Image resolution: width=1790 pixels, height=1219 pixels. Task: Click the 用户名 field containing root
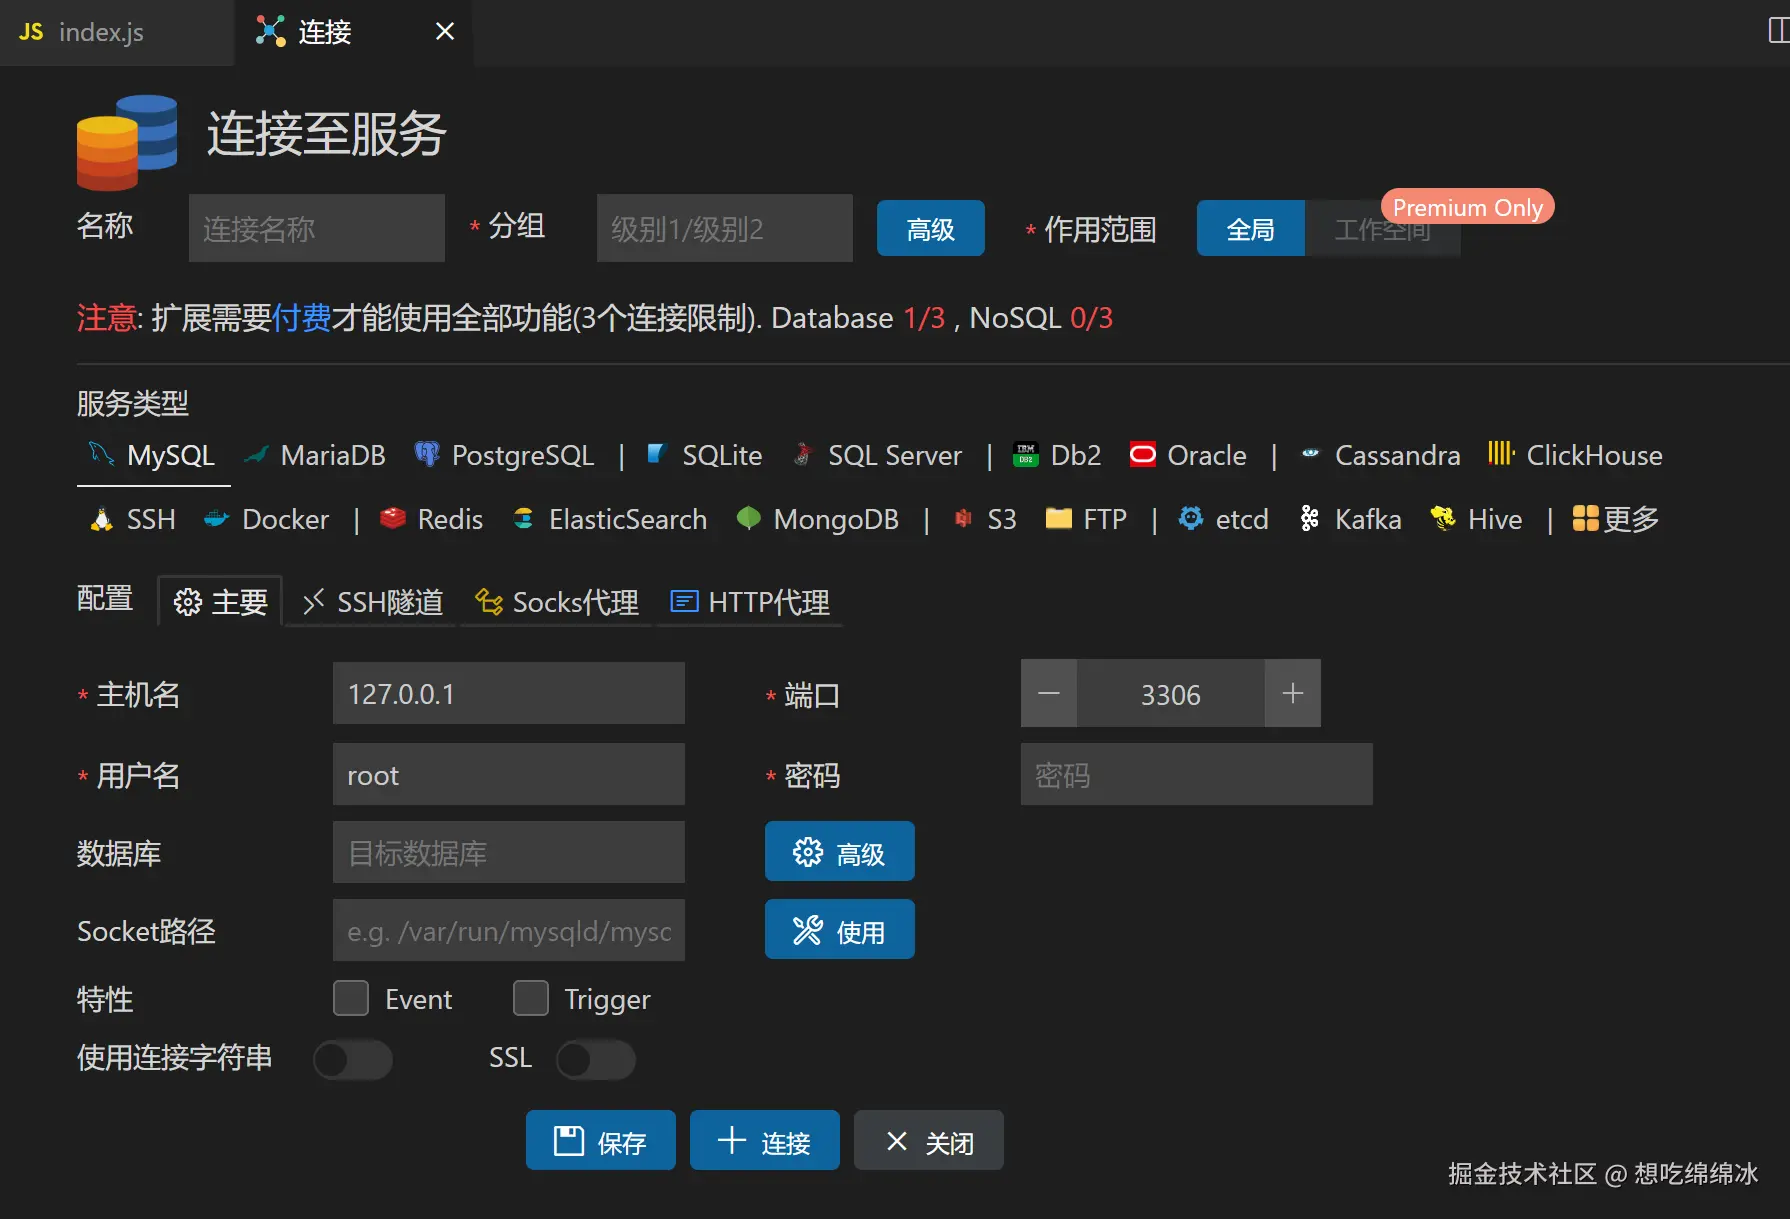point(509,774)
